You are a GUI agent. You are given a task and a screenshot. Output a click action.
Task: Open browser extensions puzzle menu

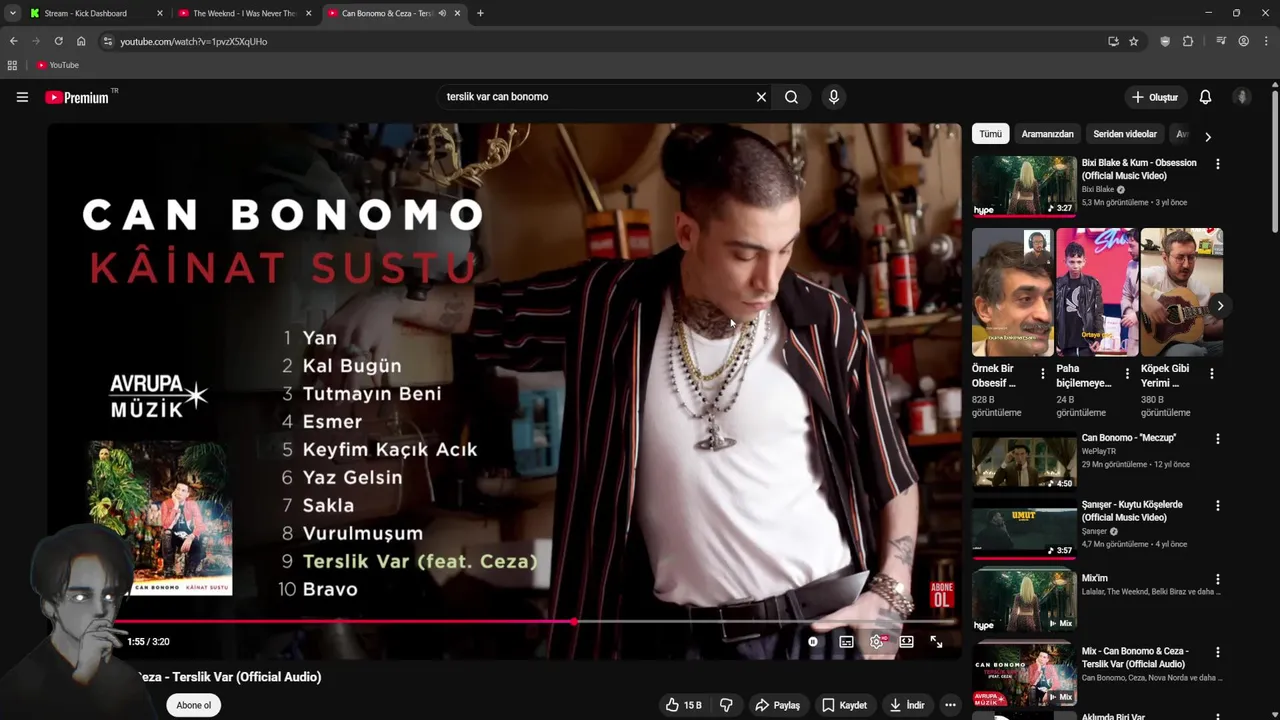click(x=1188, y=41)
